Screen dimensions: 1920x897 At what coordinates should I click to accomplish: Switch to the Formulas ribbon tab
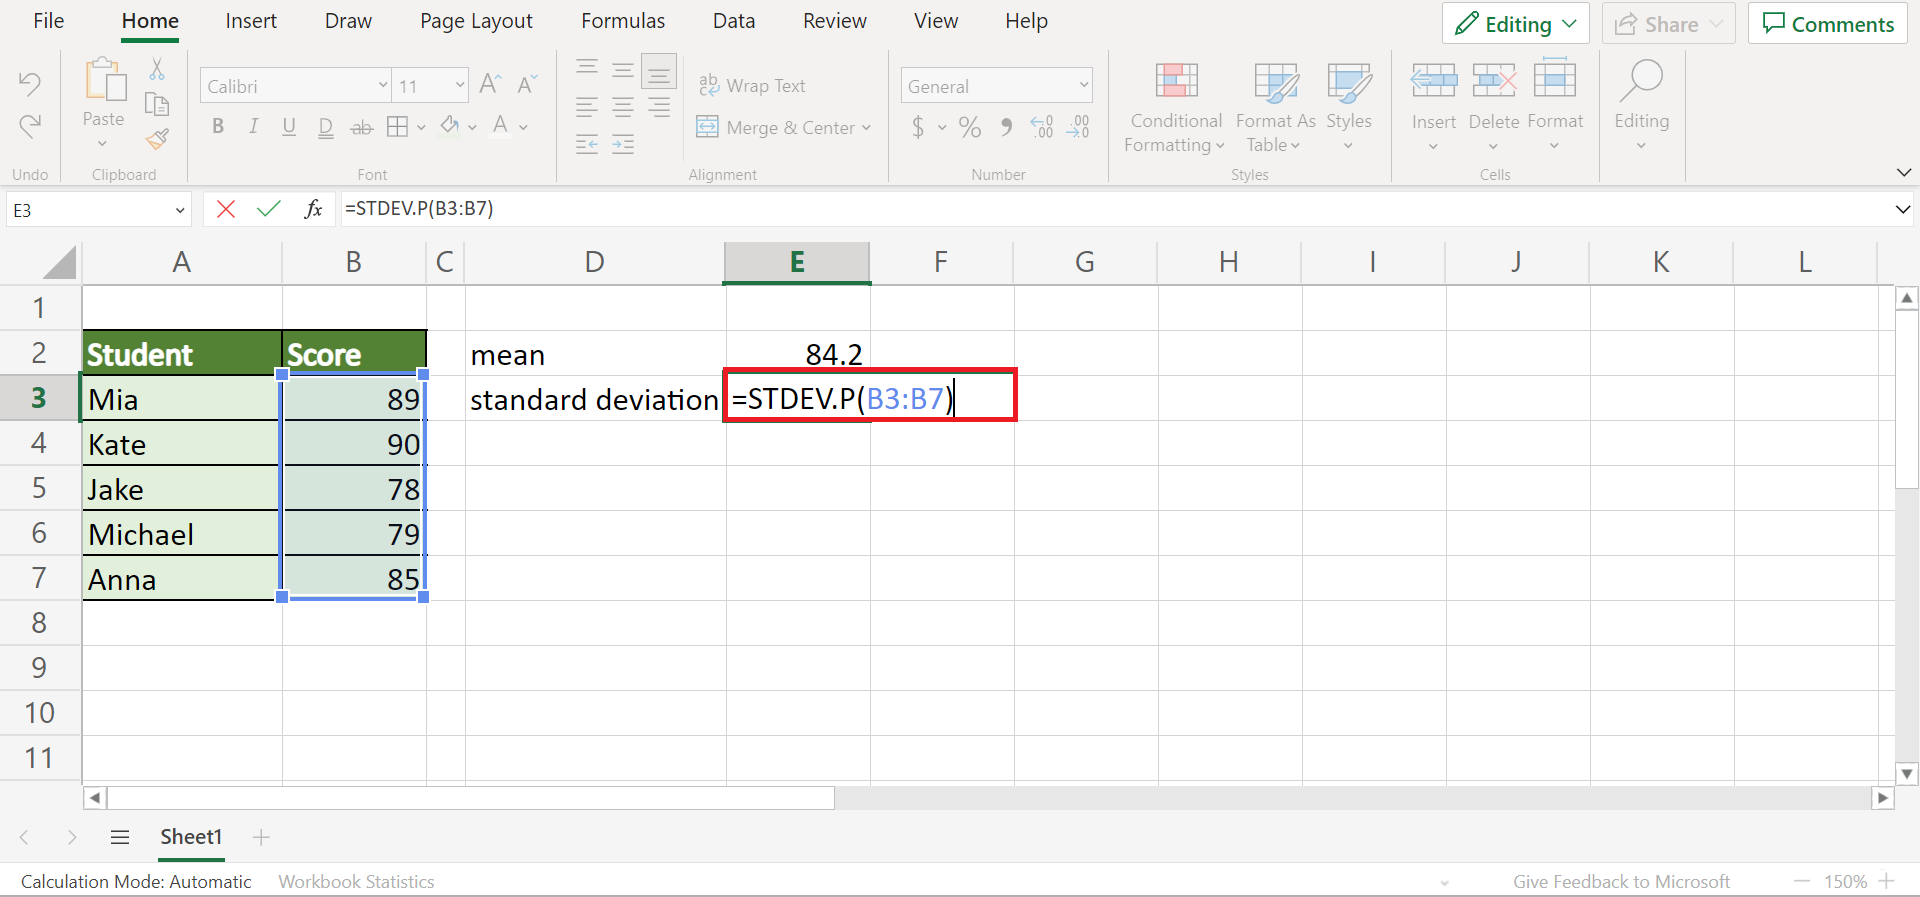[623, 21]
